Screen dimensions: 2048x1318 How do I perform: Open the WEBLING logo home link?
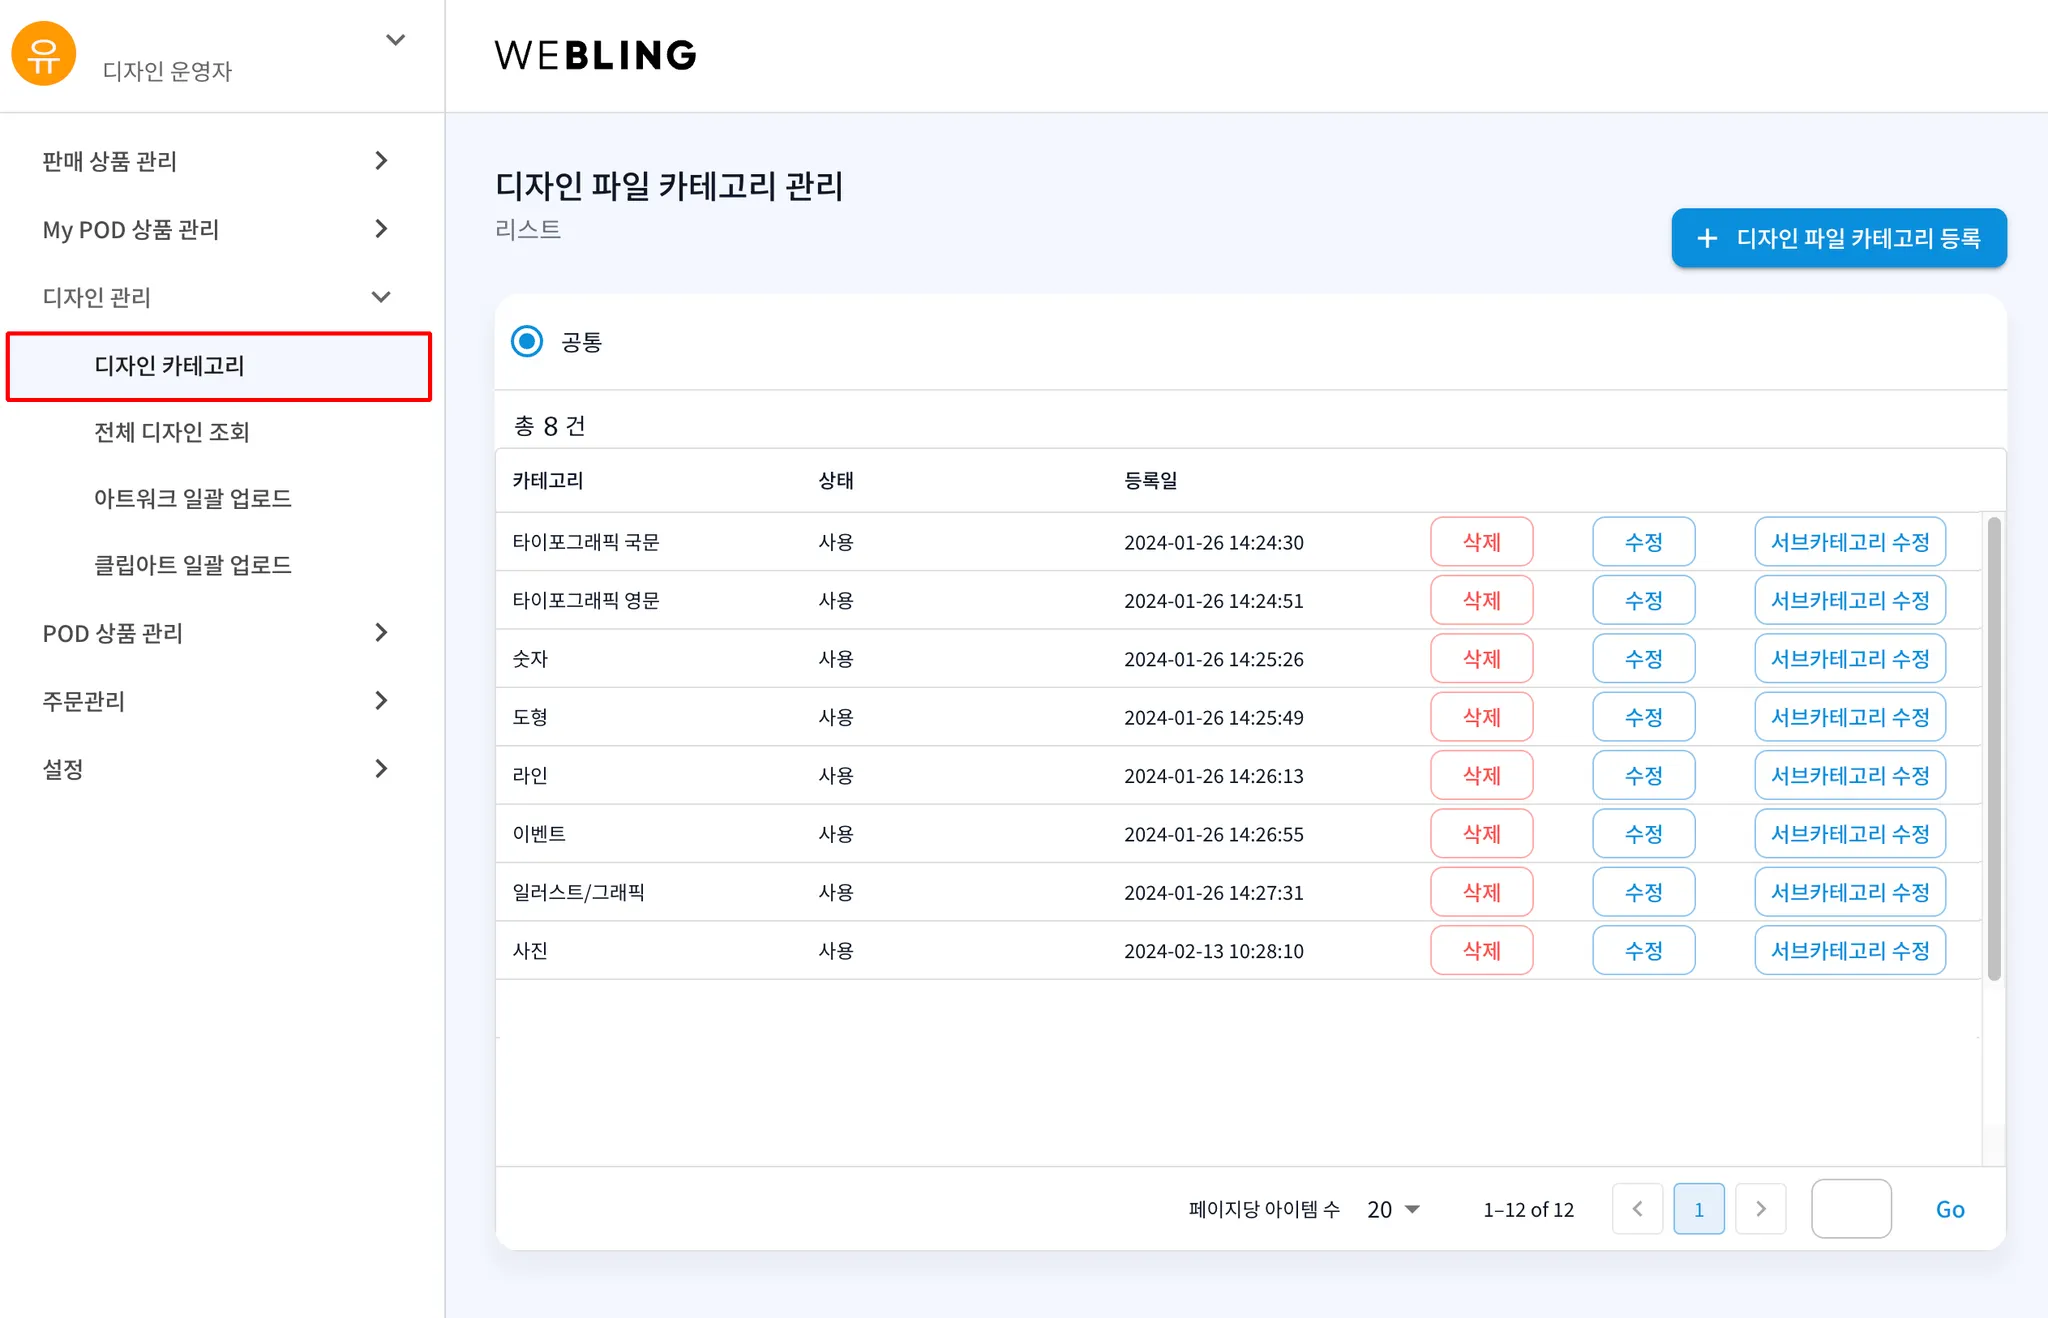pyautogui.click(x=596, y=56)
